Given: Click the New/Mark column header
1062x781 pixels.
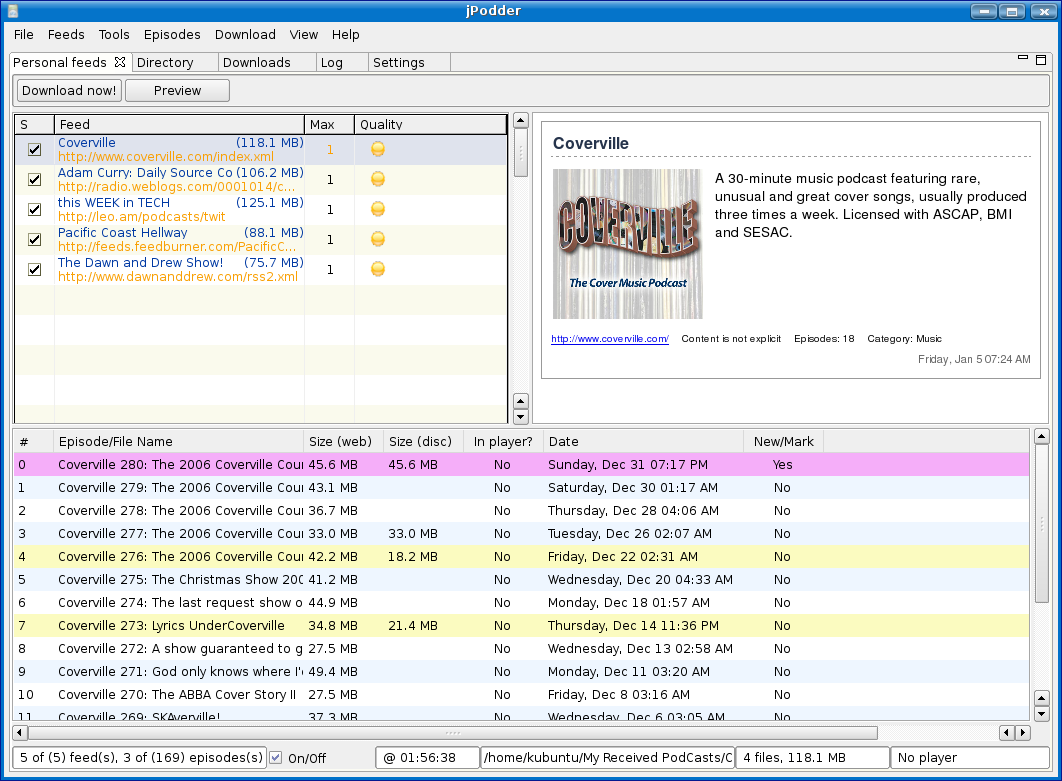Looking at the screenshot, I should point(784,442).
